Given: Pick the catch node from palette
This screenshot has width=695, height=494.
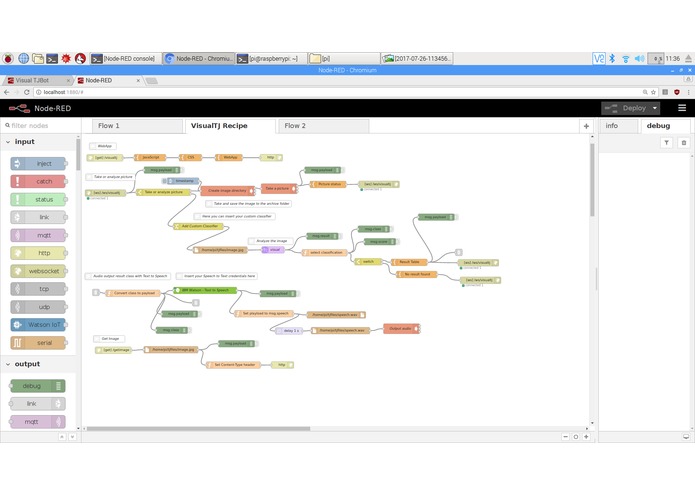Looking at the screenshot, I should pyautogui.click(x=38, y=181).
